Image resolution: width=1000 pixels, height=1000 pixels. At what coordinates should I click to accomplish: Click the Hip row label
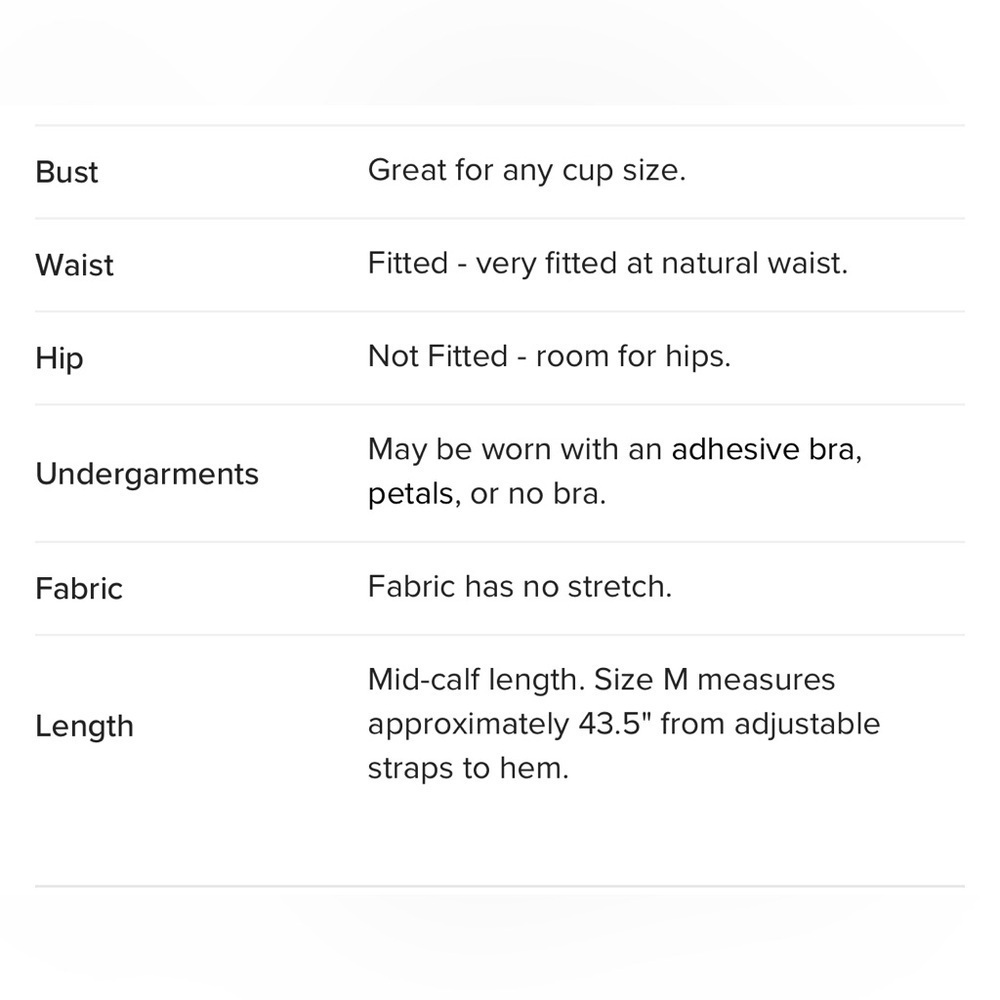point(59,358)
